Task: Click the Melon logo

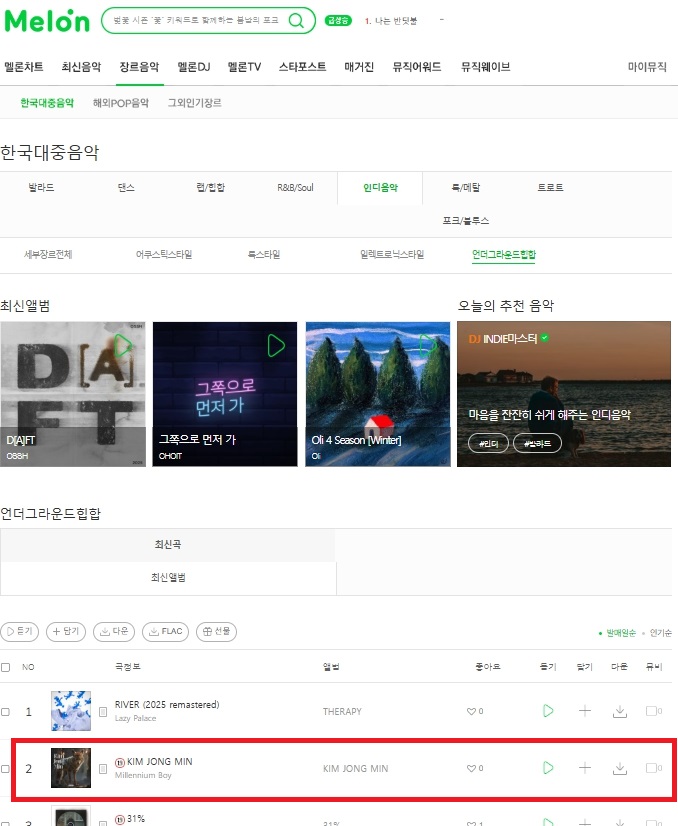Action: pos(47,21)
